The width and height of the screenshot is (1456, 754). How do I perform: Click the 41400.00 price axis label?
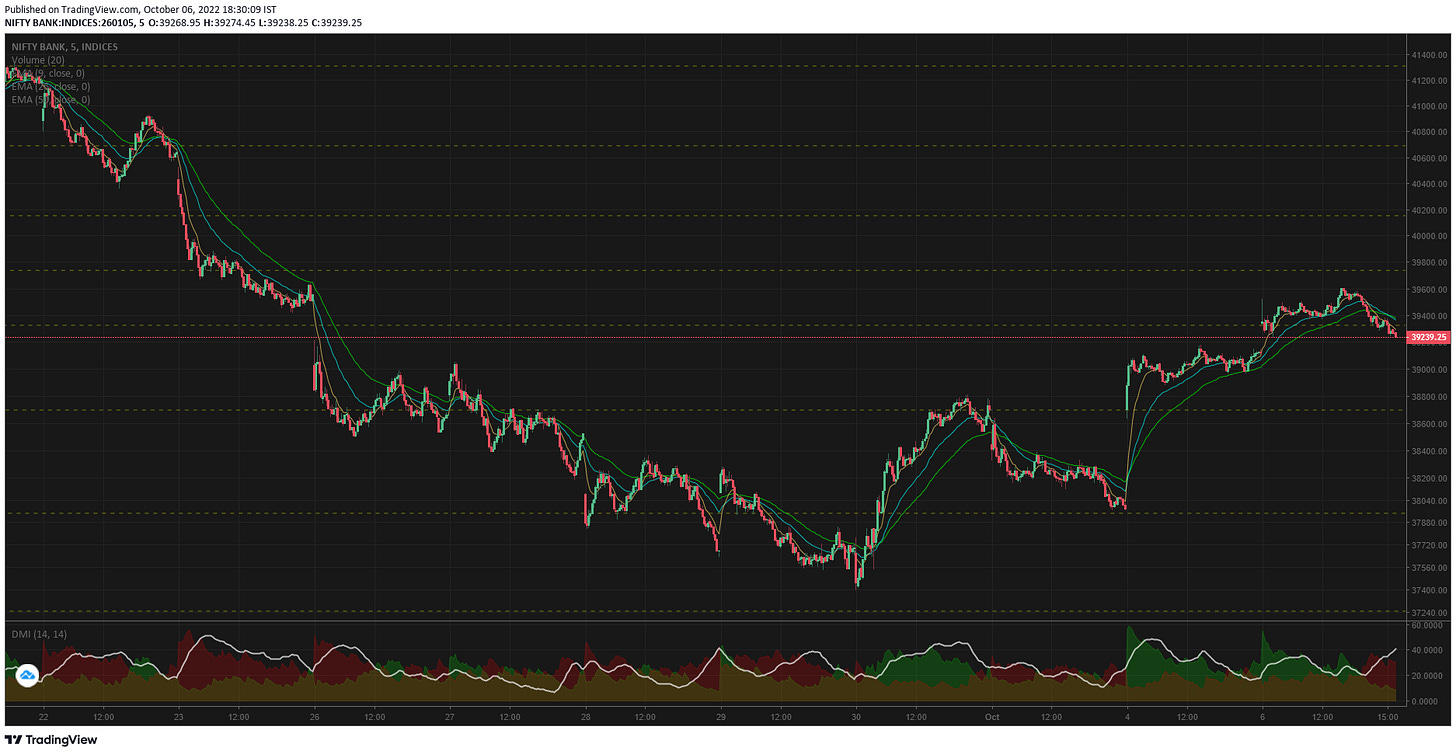1428,54
